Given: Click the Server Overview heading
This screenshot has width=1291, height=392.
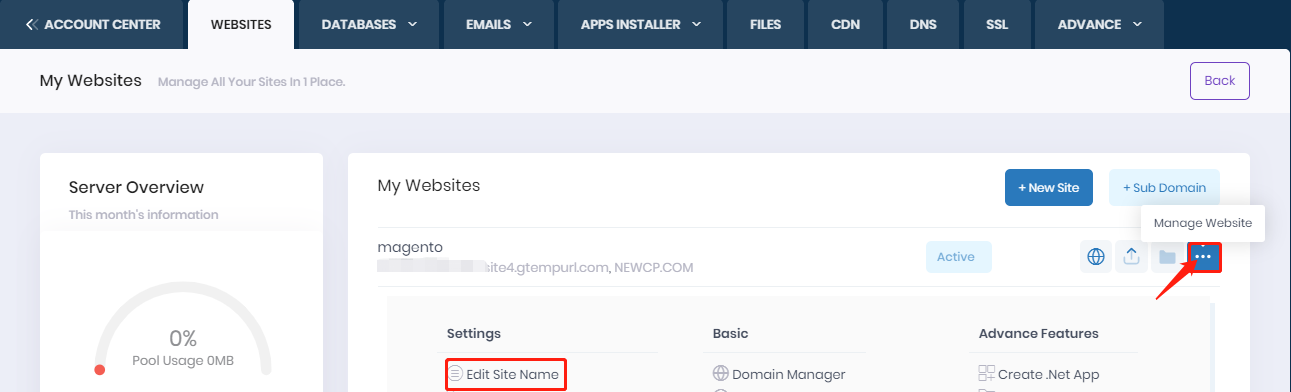Looking at the screenshot, I should [x=136, y=187].
